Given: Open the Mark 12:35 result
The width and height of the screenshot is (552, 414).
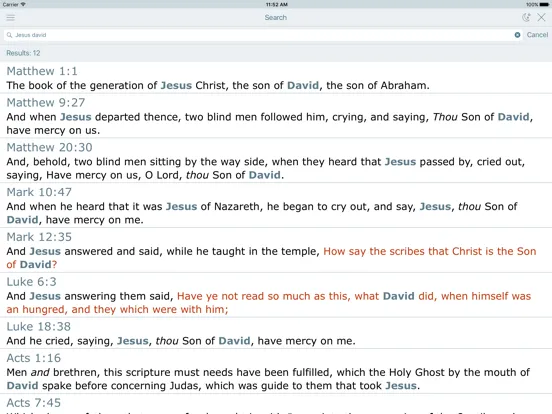Looking at the screenshot, I should coord(276,250).
